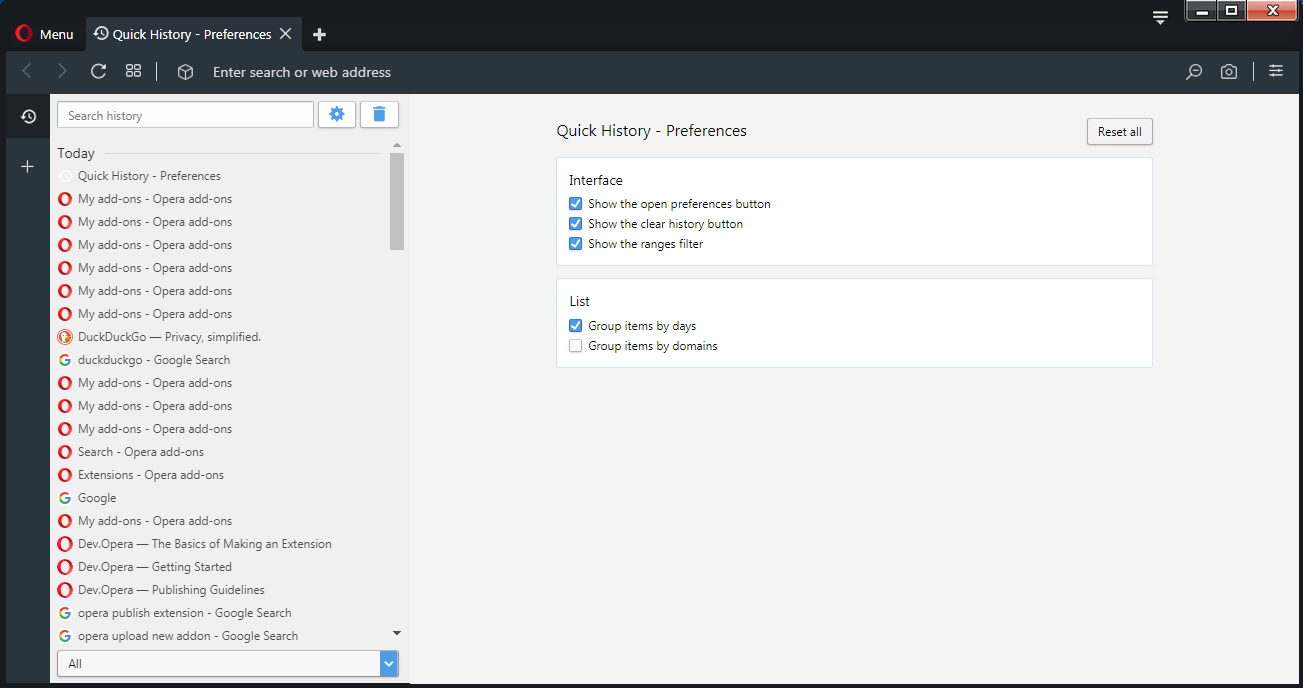Open the tab menu icon in title bar
This screenshot has width=1303, height=688.
point(1160,17)
